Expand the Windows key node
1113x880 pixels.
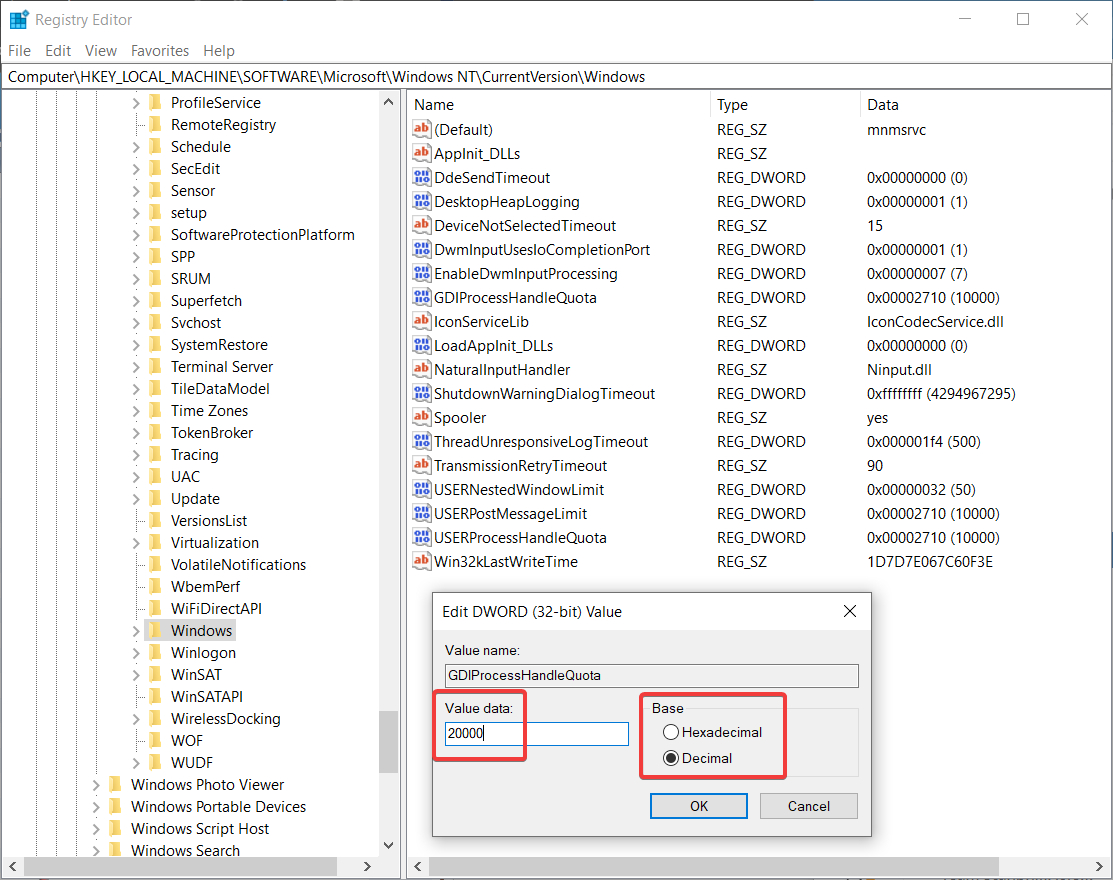(x=136, y=631)
